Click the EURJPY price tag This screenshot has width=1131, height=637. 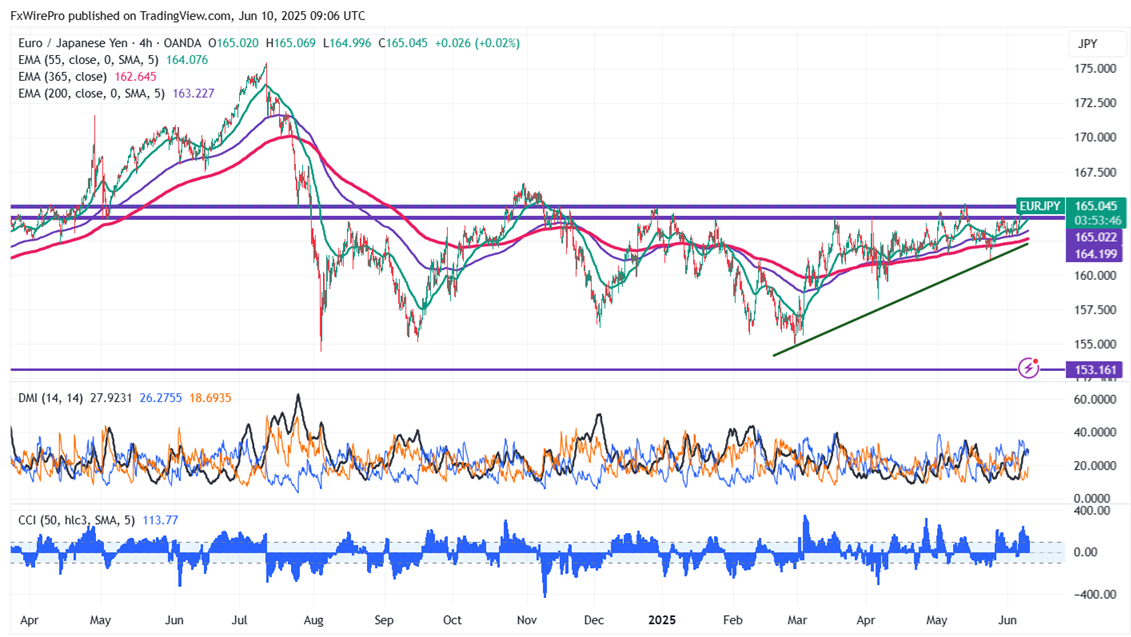1039,206
